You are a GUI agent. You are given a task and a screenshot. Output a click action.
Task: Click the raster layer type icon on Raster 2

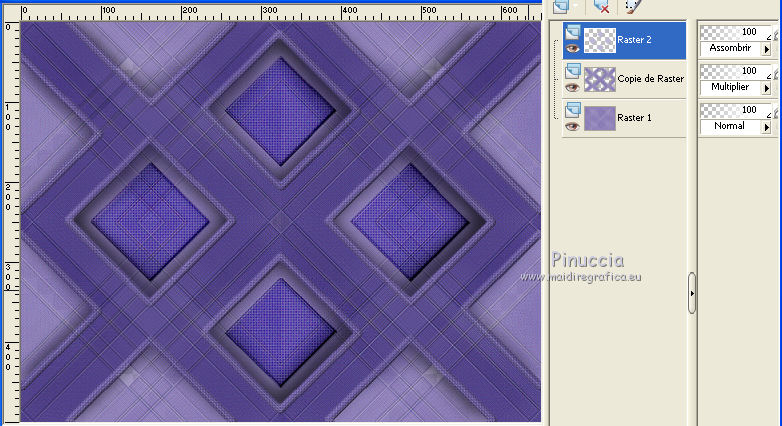coord(572,32)
